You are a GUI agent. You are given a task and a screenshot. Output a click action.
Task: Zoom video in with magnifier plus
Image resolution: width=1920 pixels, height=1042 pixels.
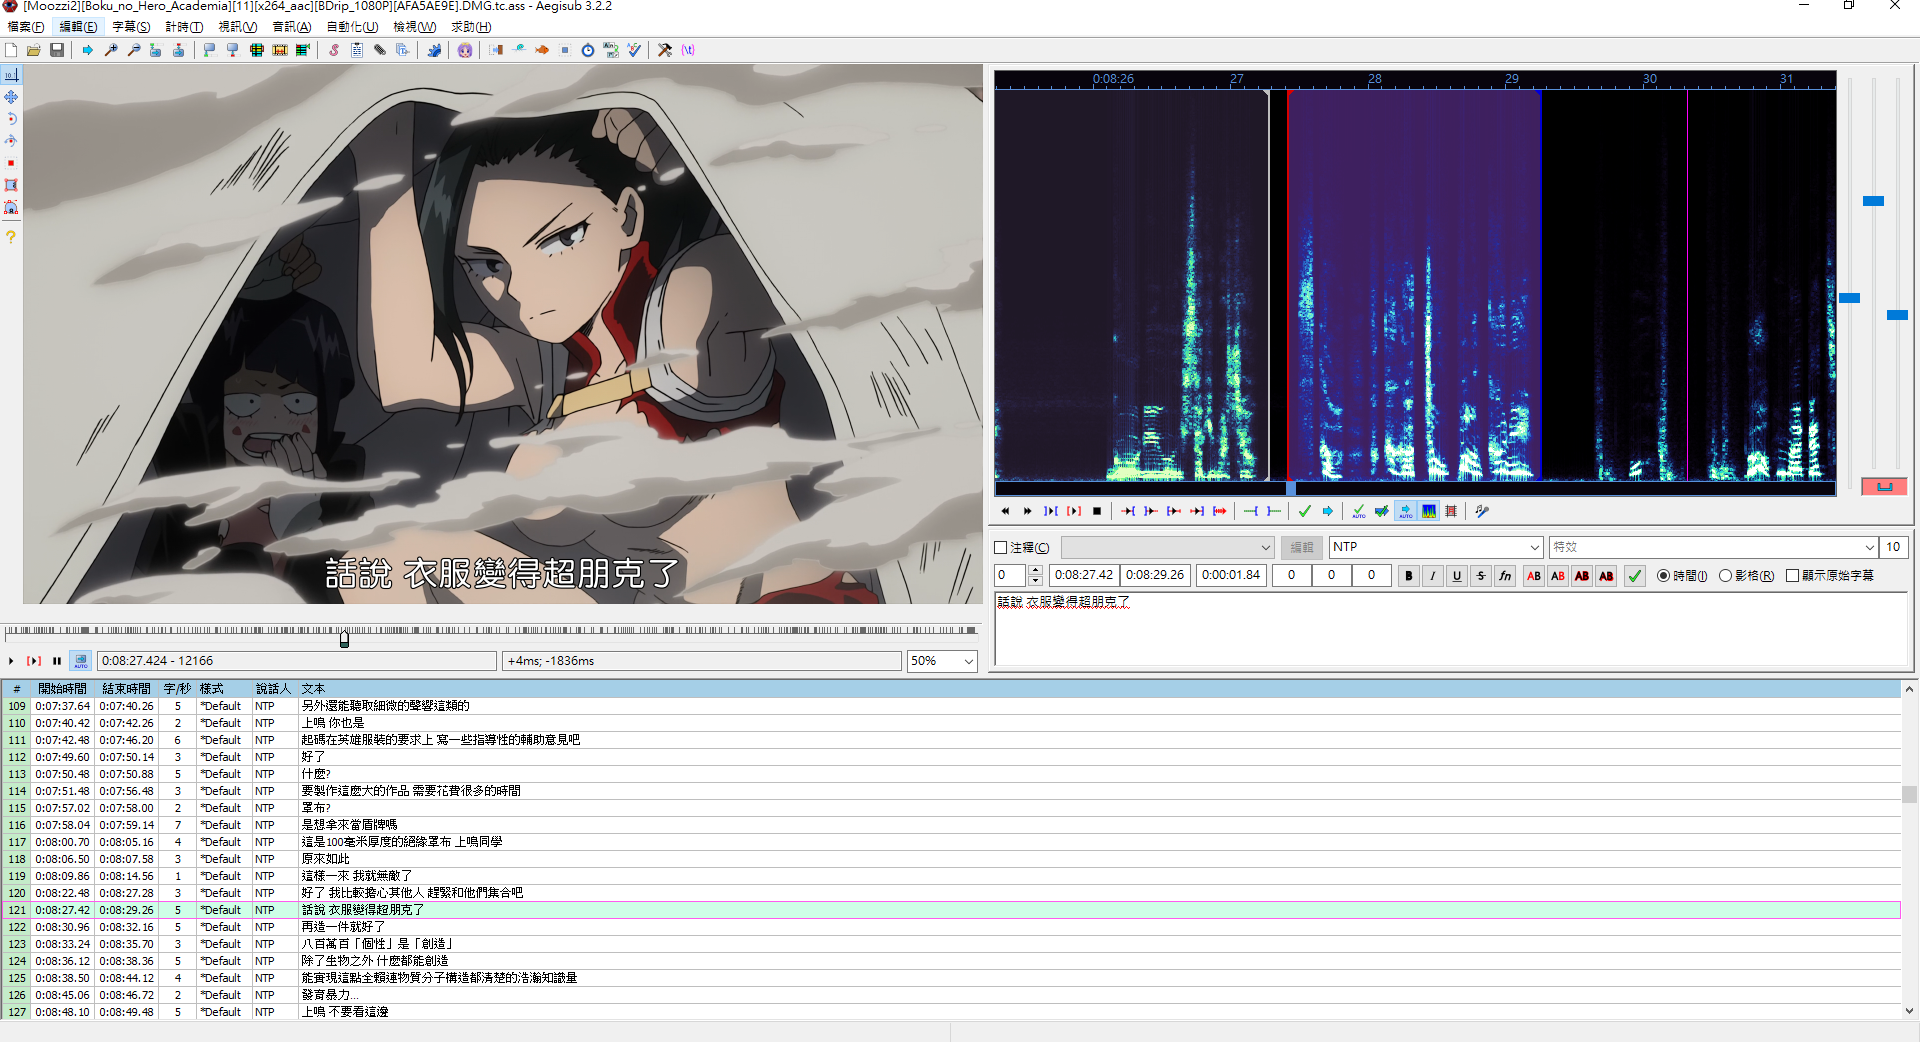(x=111, y=50)
